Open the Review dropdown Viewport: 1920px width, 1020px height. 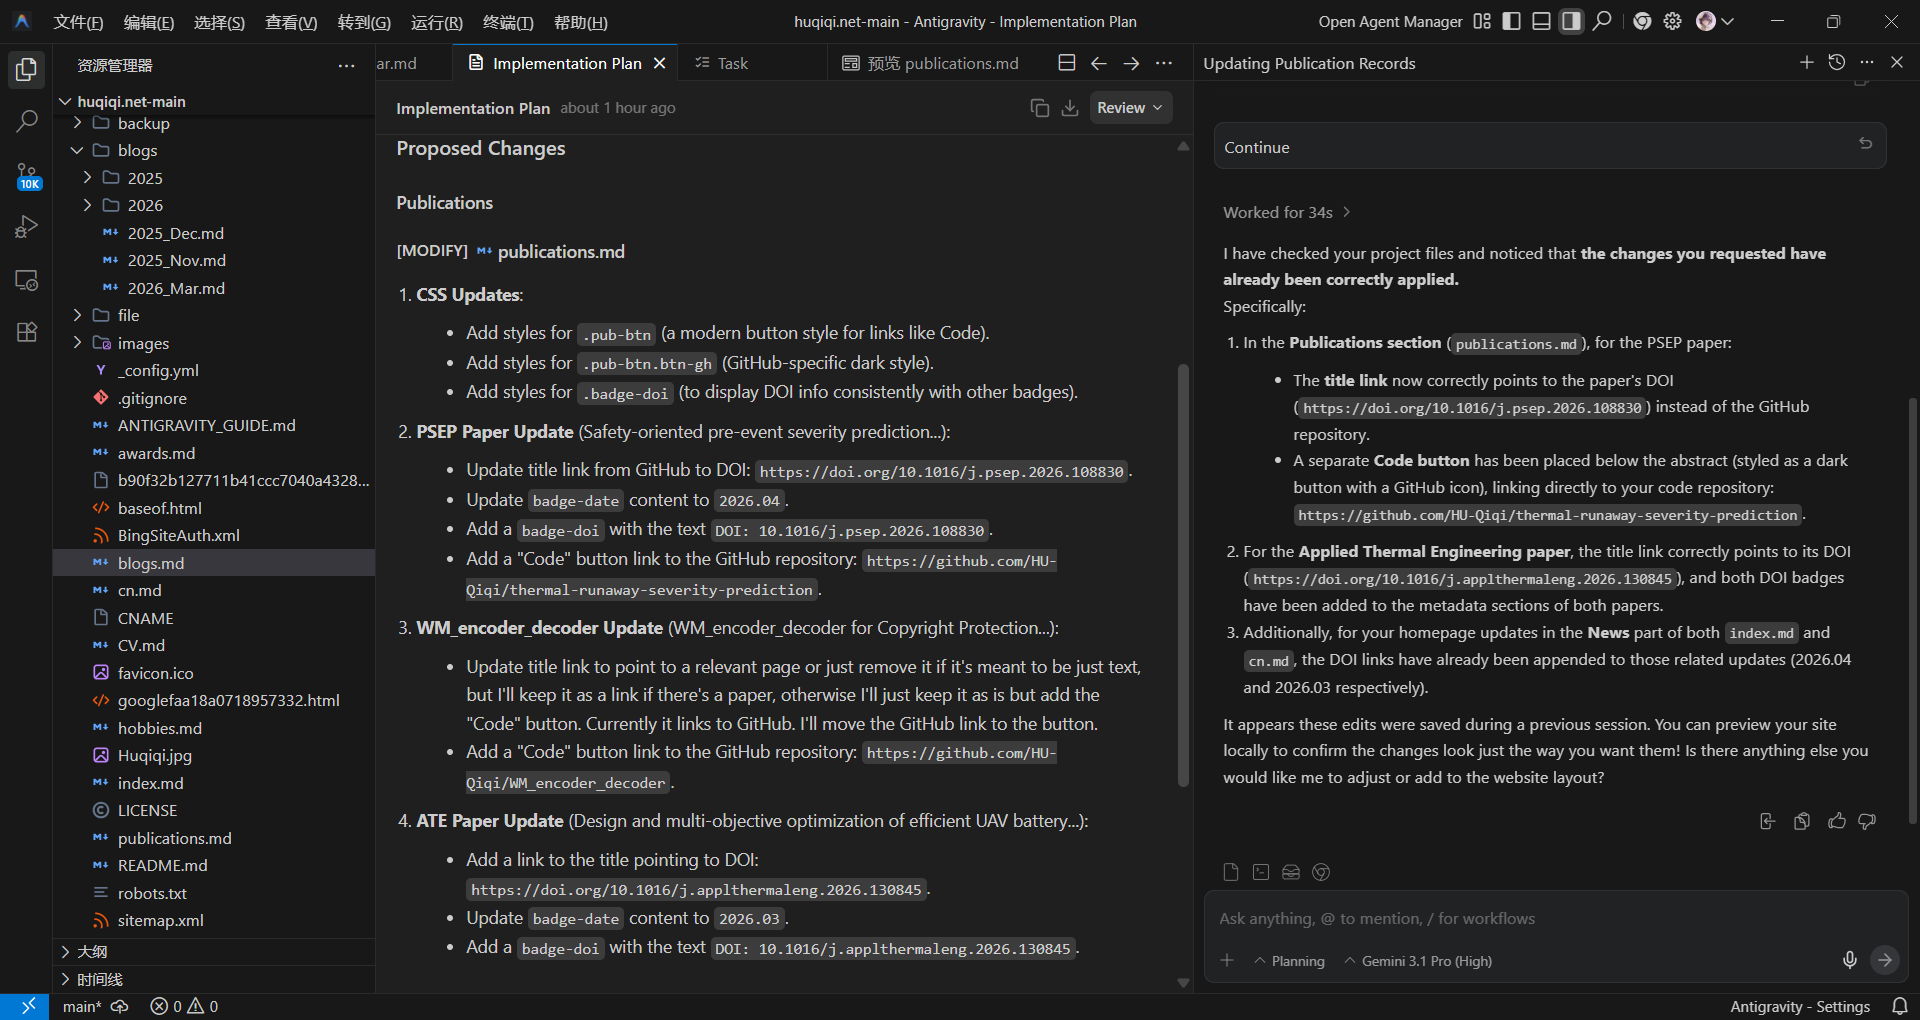click(1129, 108)
